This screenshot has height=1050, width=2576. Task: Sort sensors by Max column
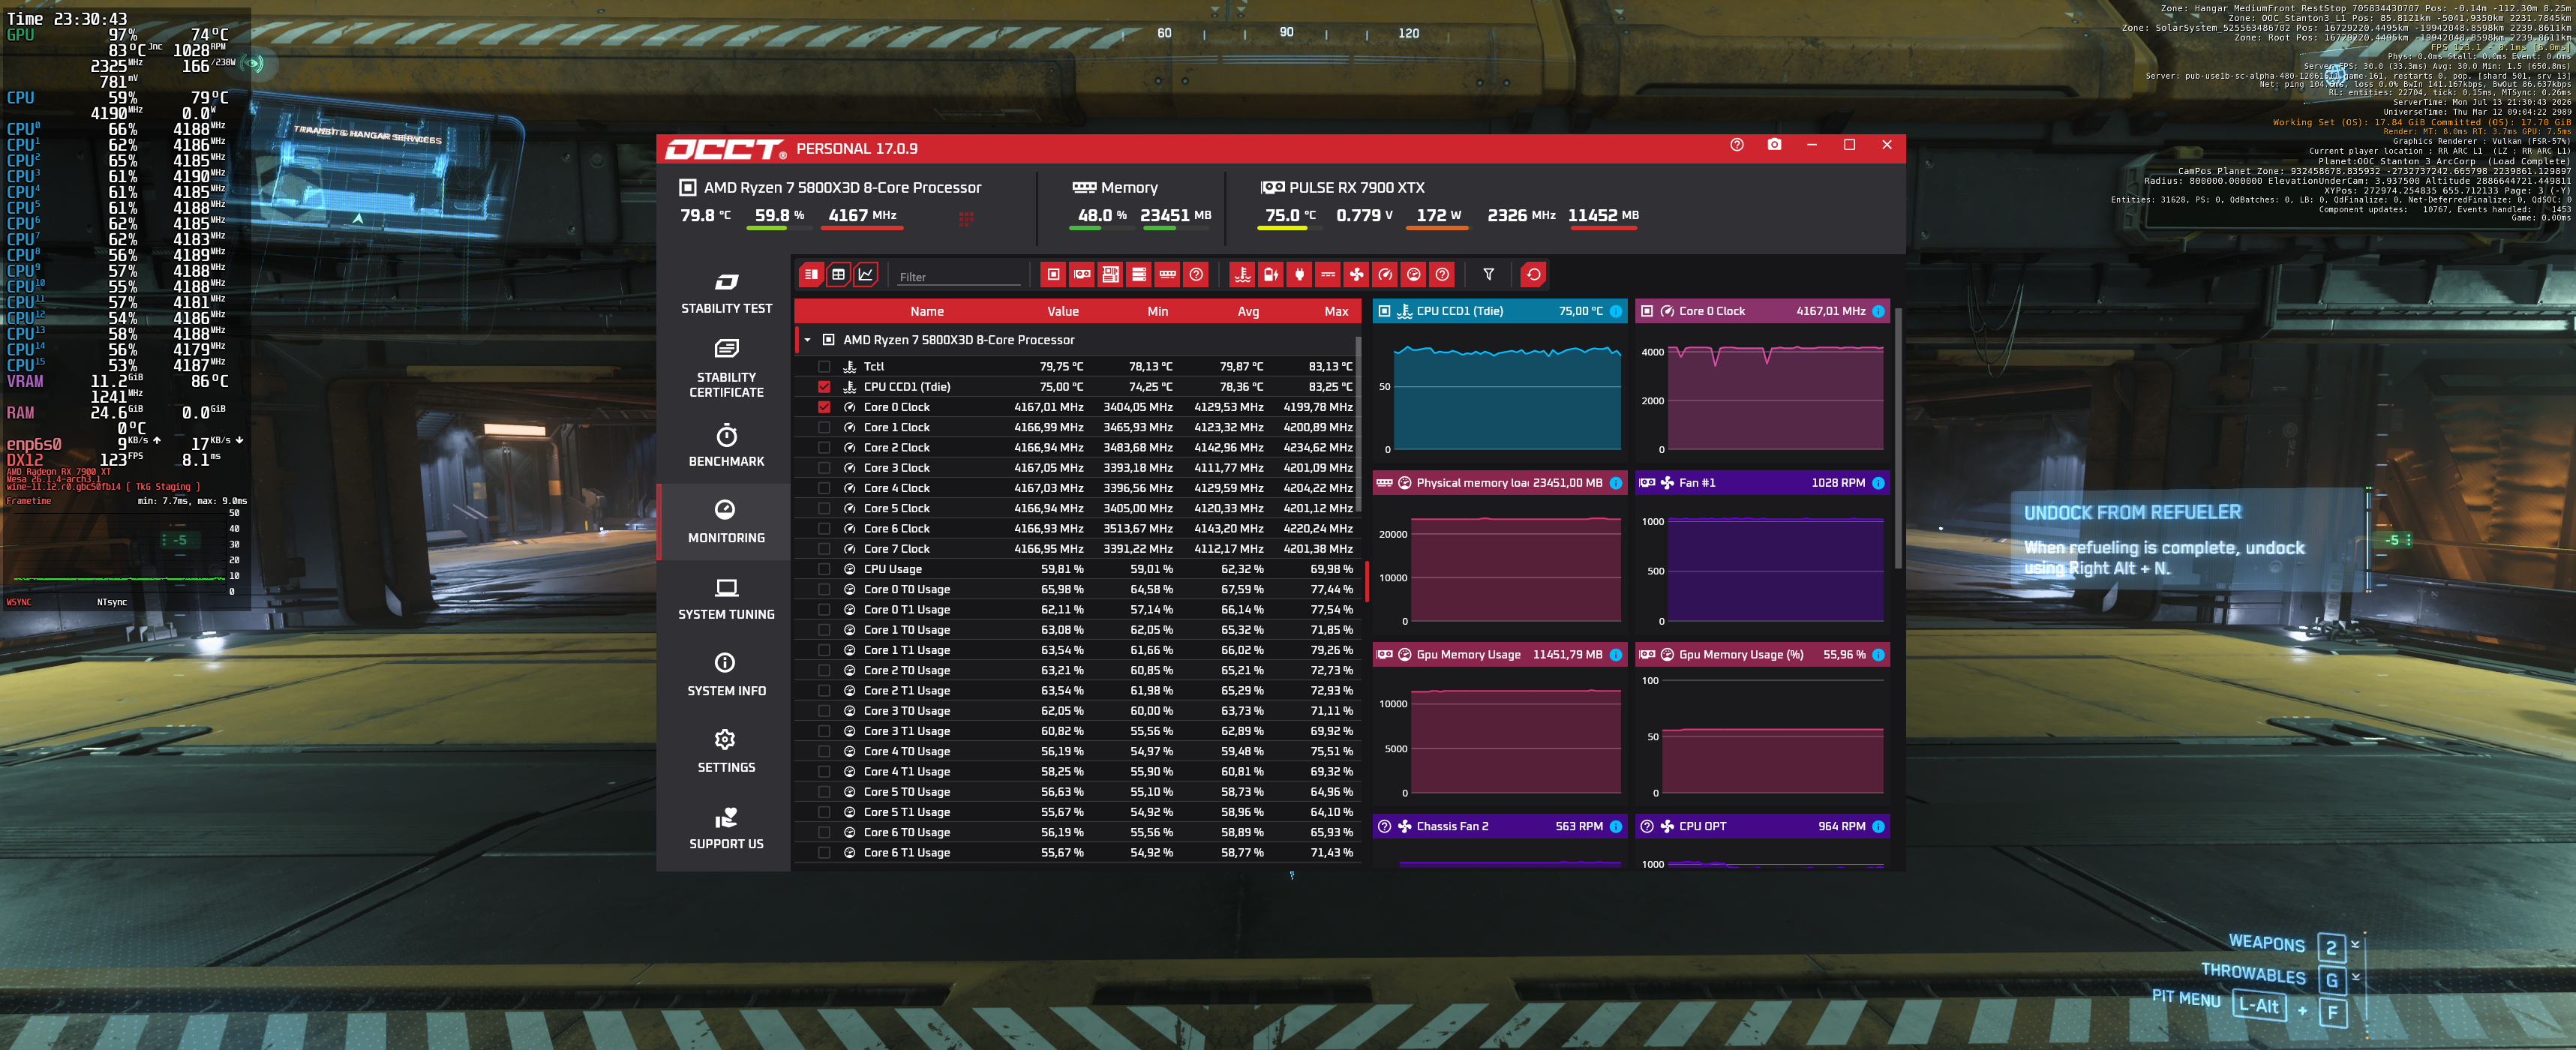[x=1336, y=311]
